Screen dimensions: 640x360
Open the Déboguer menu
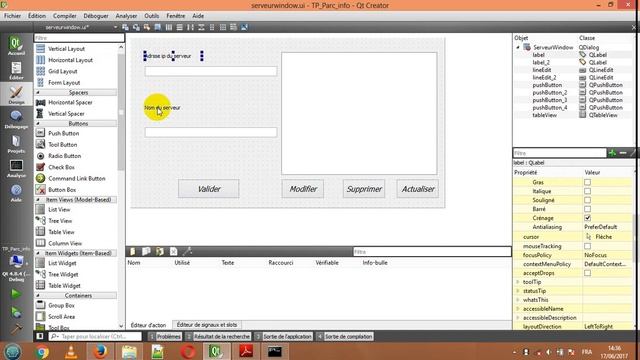point(96,16)
